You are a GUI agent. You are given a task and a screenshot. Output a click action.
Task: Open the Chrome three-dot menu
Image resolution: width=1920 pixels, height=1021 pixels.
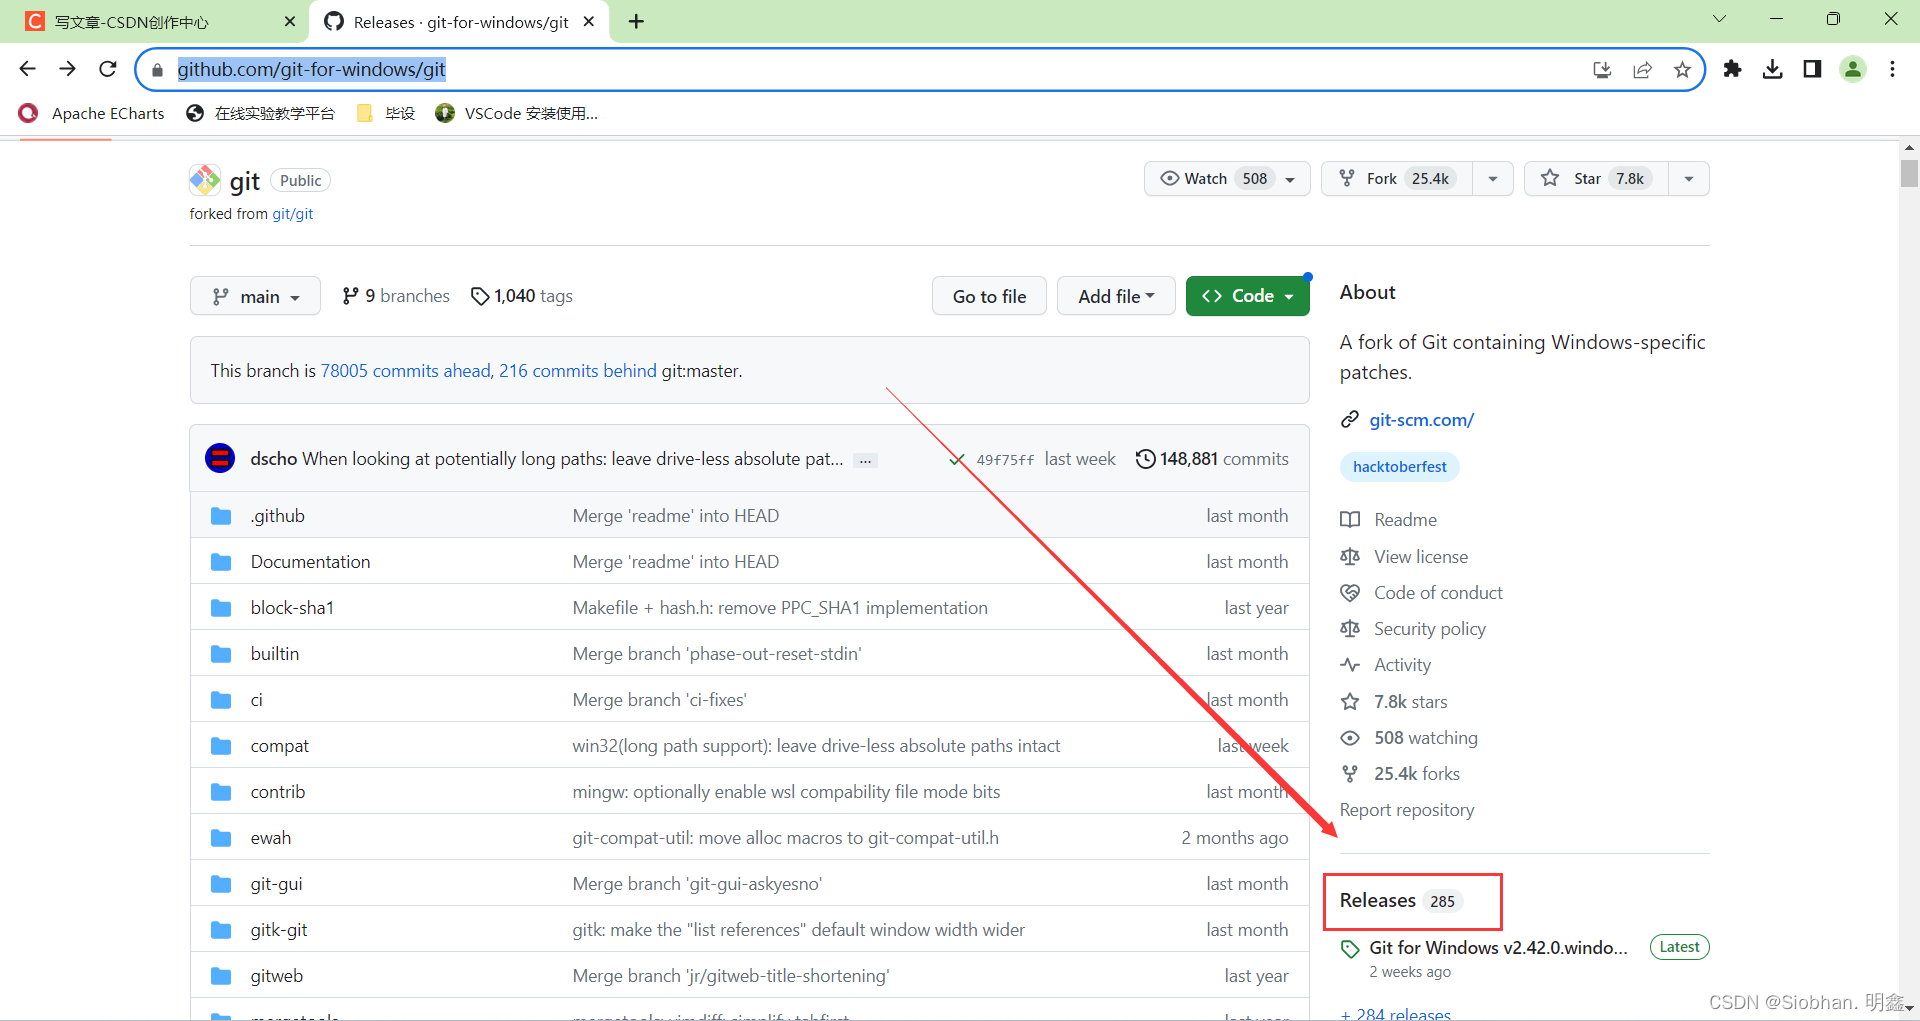pyautogui.click(x=1892, y=69)
